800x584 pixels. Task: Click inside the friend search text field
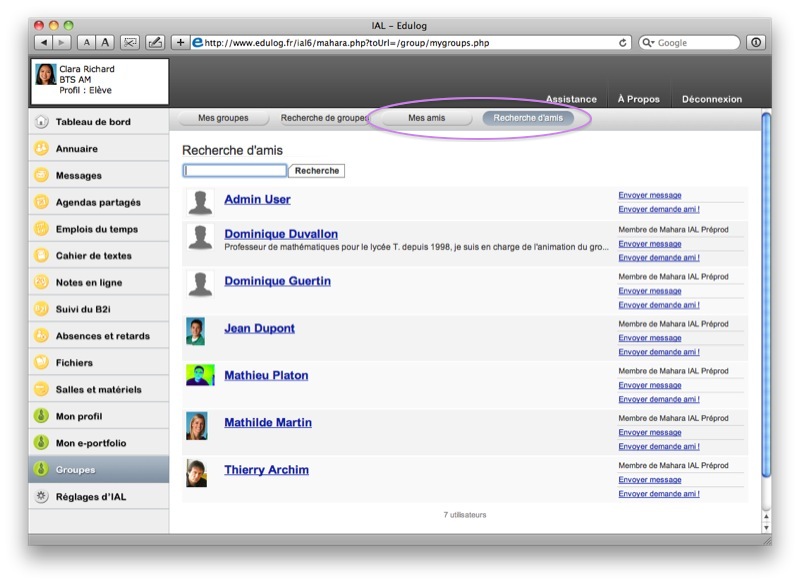tap(236, 171)
